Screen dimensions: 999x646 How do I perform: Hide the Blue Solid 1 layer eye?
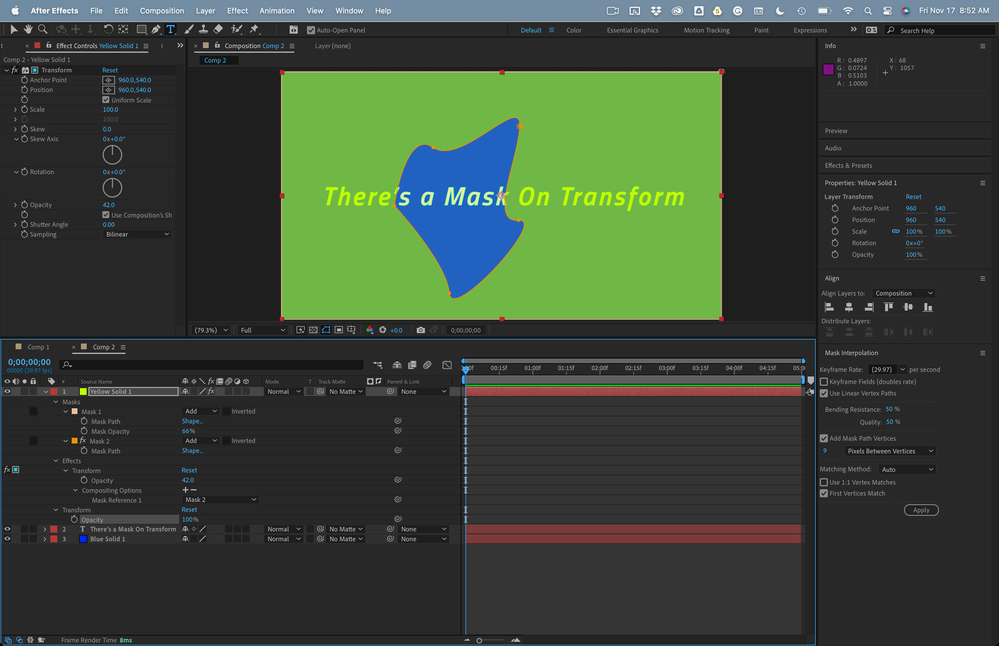tap(7, 539)
